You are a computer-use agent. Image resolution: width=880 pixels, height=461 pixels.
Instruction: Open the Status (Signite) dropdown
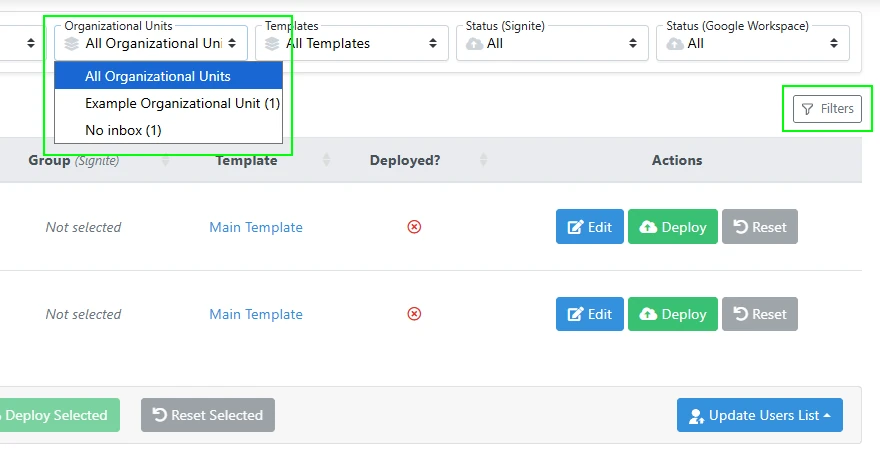[x=552, y=43]
